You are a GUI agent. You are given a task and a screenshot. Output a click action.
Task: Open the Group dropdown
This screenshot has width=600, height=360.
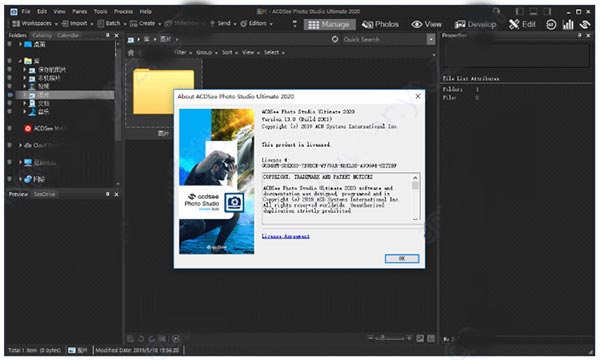click(x=207, y=52)
